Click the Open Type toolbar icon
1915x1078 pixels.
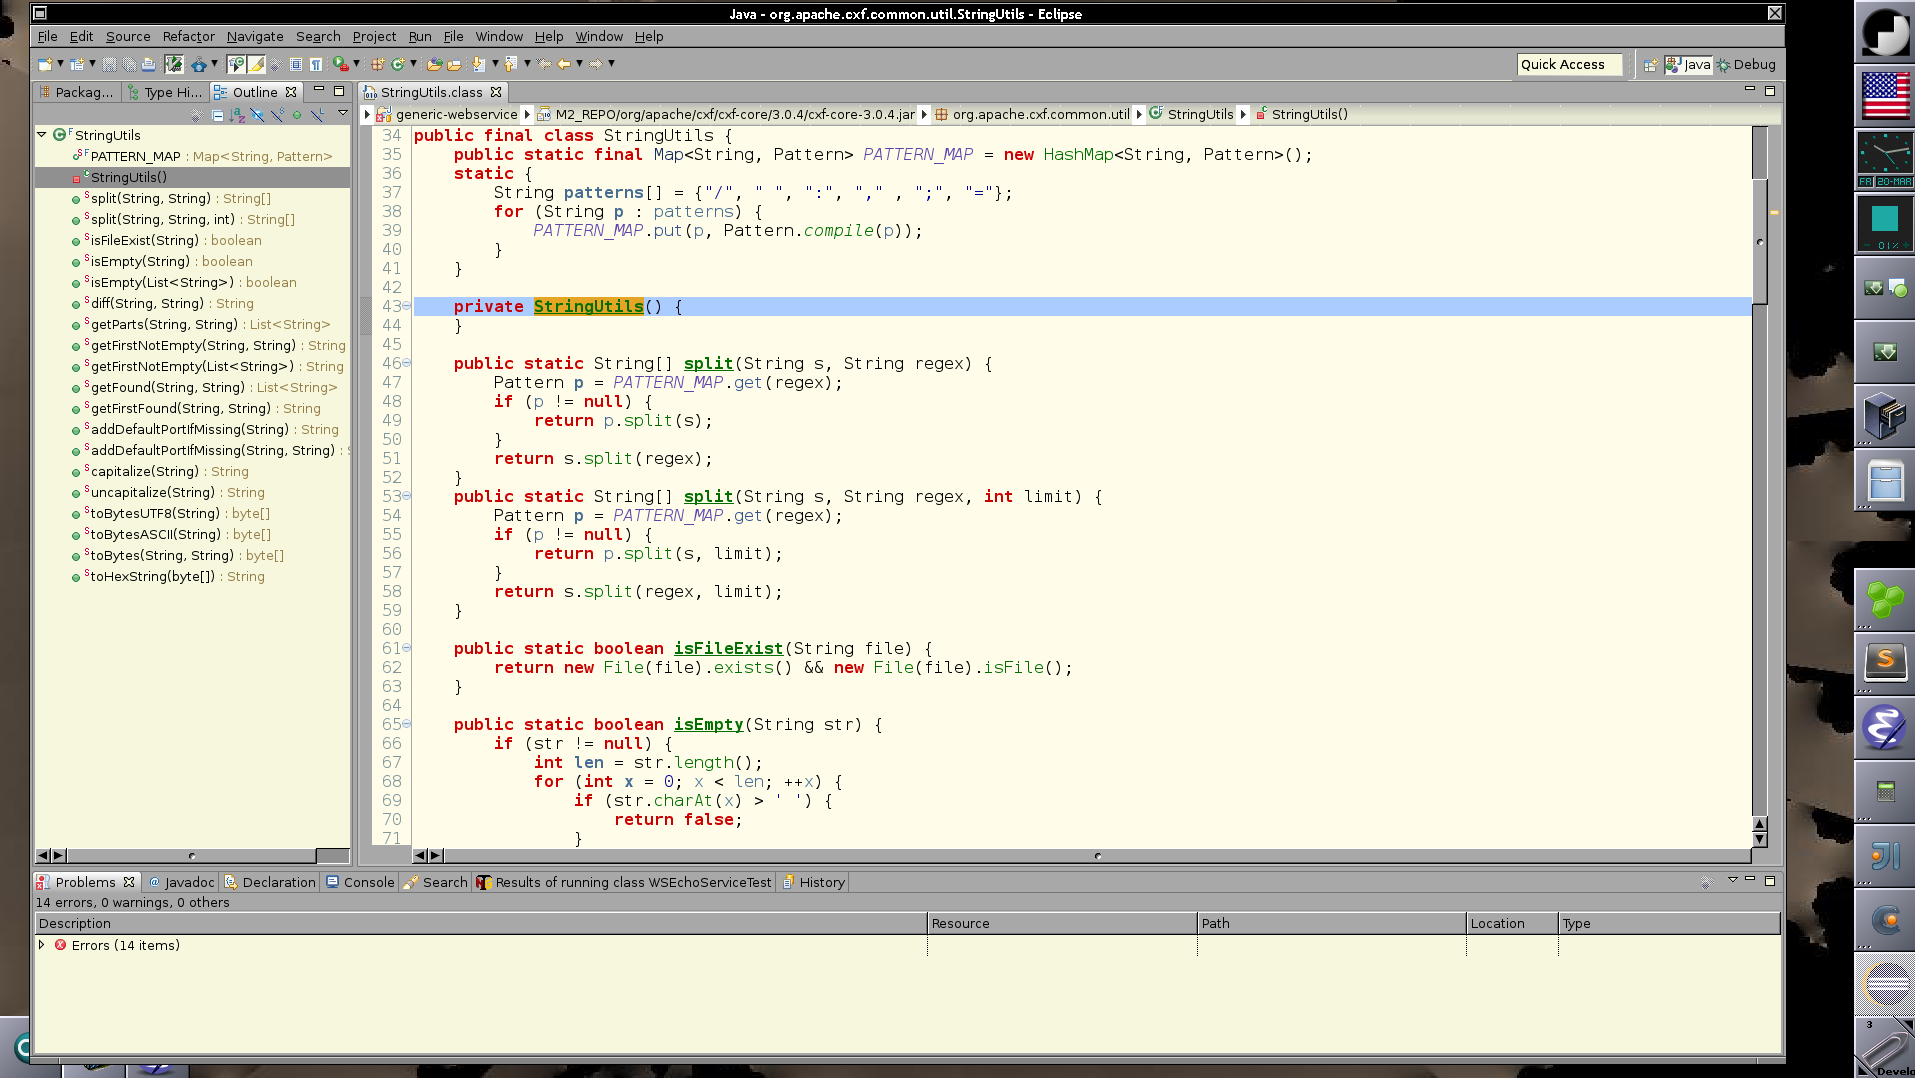click(434, 64)
